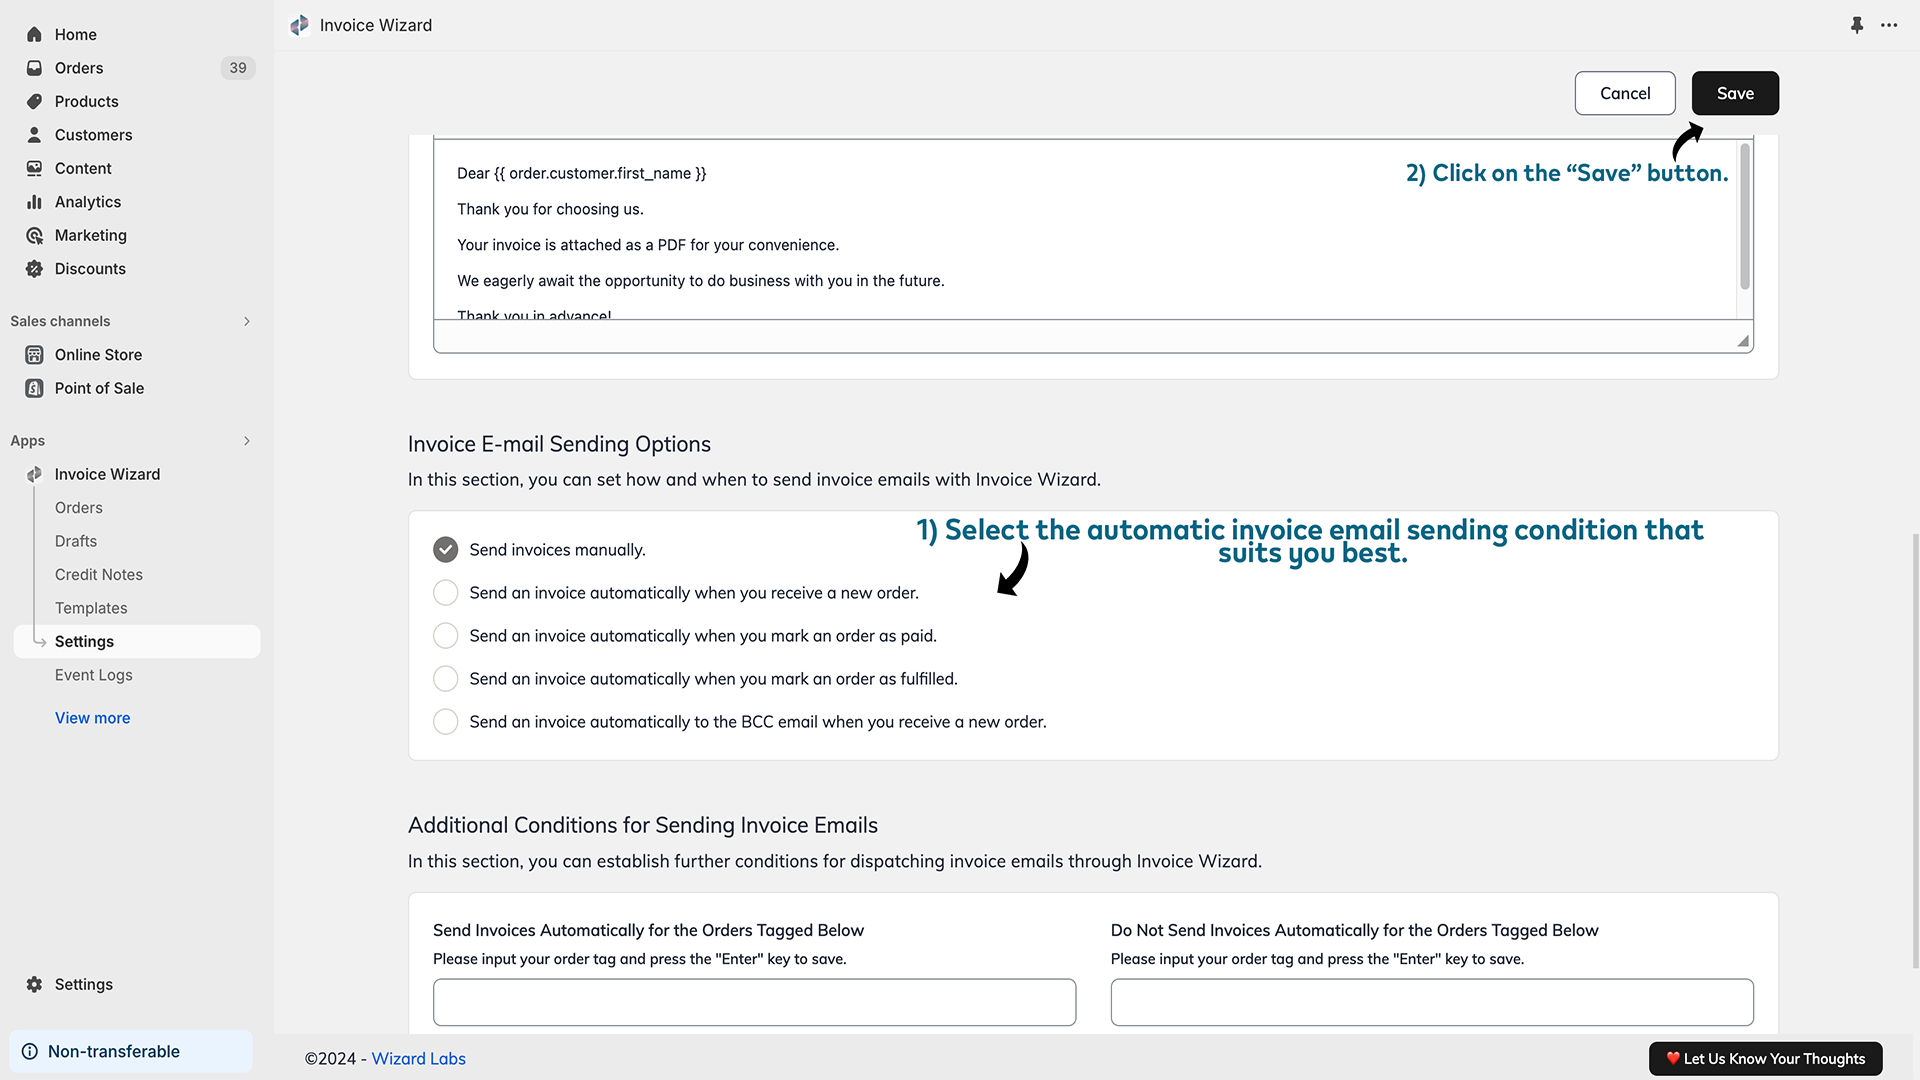Viewport: 1920px width, 1080px height.
Task: Click the Content menu label
Action: pyautogui.click(x=83, y=168)
